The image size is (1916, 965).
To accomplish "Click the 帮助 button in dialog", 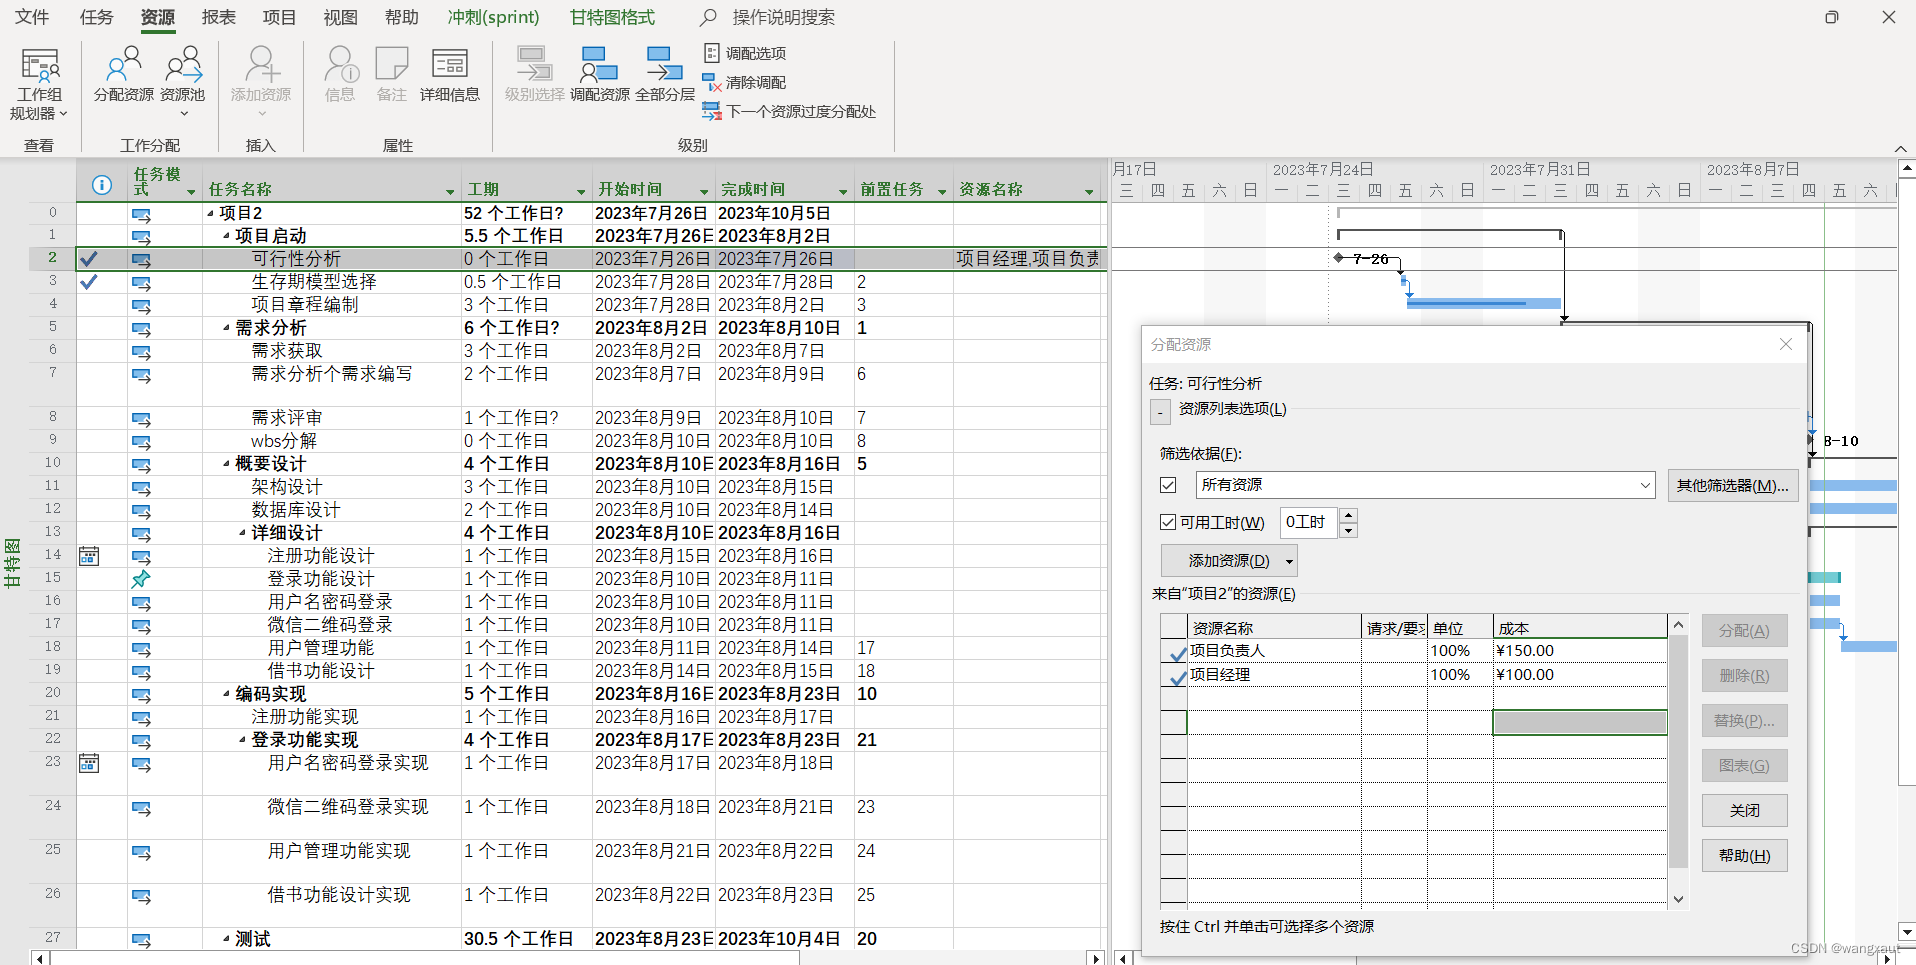I will click(x=1744, y=856).
